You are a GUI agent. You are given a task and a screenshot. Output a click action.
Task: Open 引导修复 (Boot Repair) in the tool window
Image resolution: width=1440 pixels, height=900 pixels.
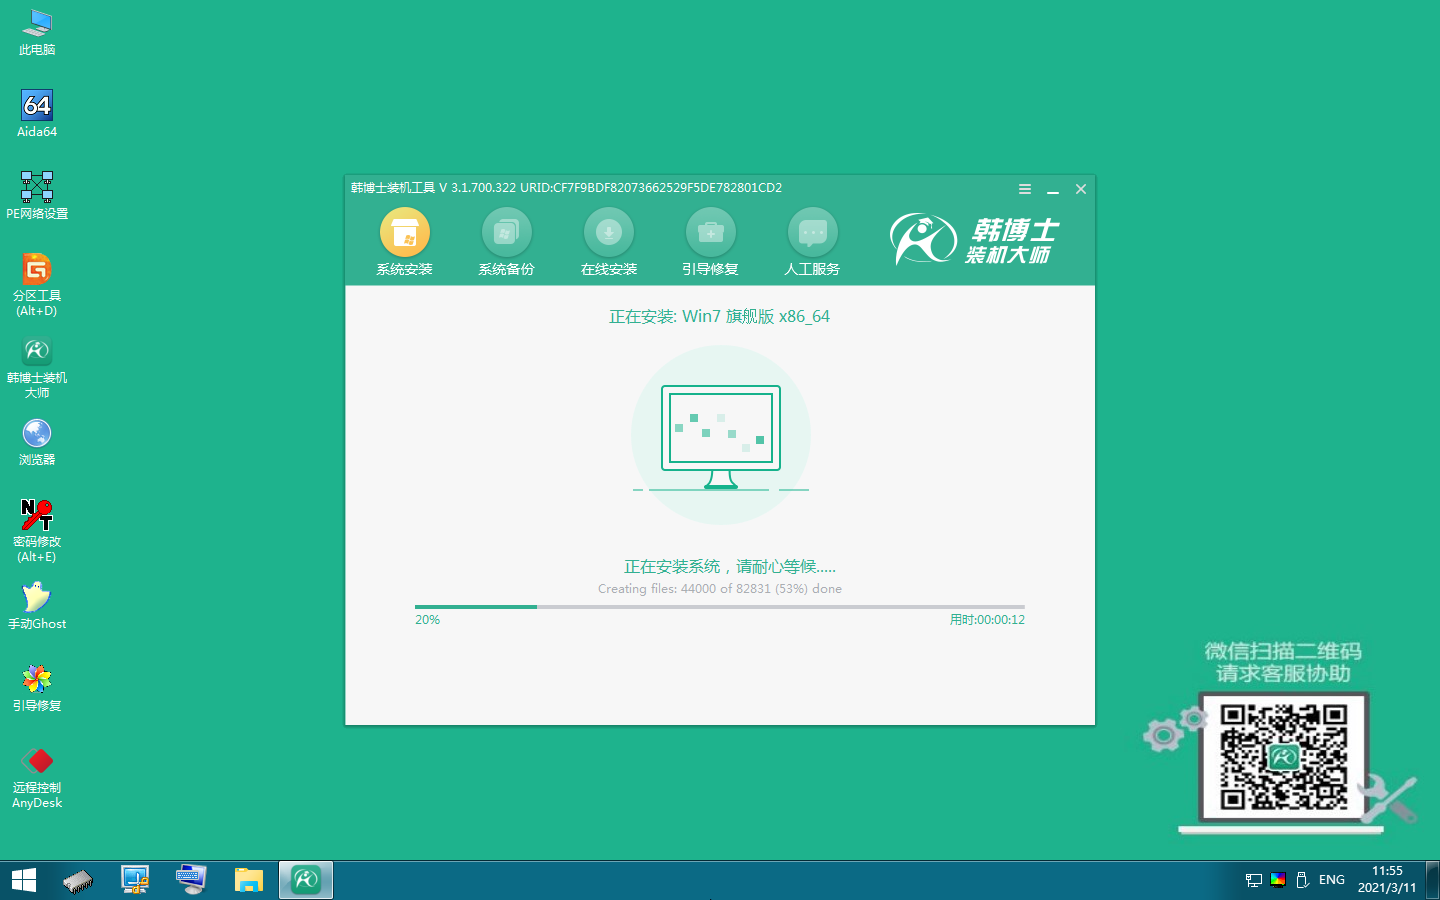pos(711,240)
